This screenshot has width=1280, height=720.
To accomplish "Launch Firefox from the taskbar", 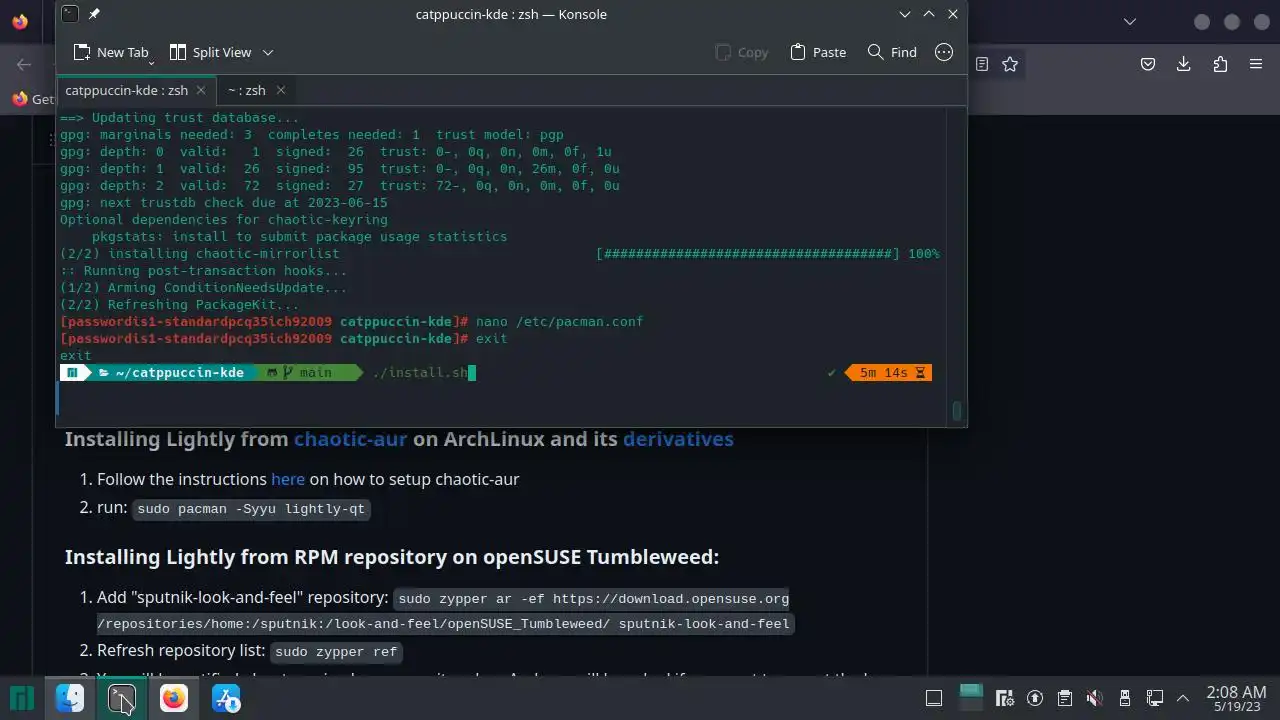I will click(x=174, y=698).
